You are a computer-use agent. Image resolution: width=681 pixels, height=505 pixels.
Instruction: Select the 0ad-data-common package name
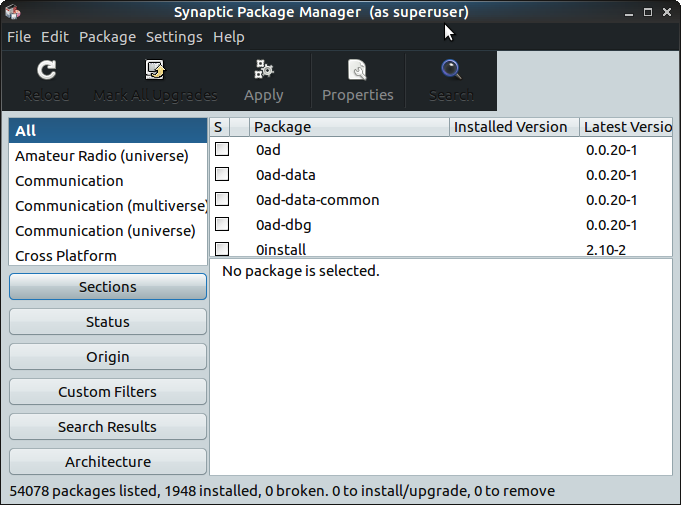[x=317, y=200]
